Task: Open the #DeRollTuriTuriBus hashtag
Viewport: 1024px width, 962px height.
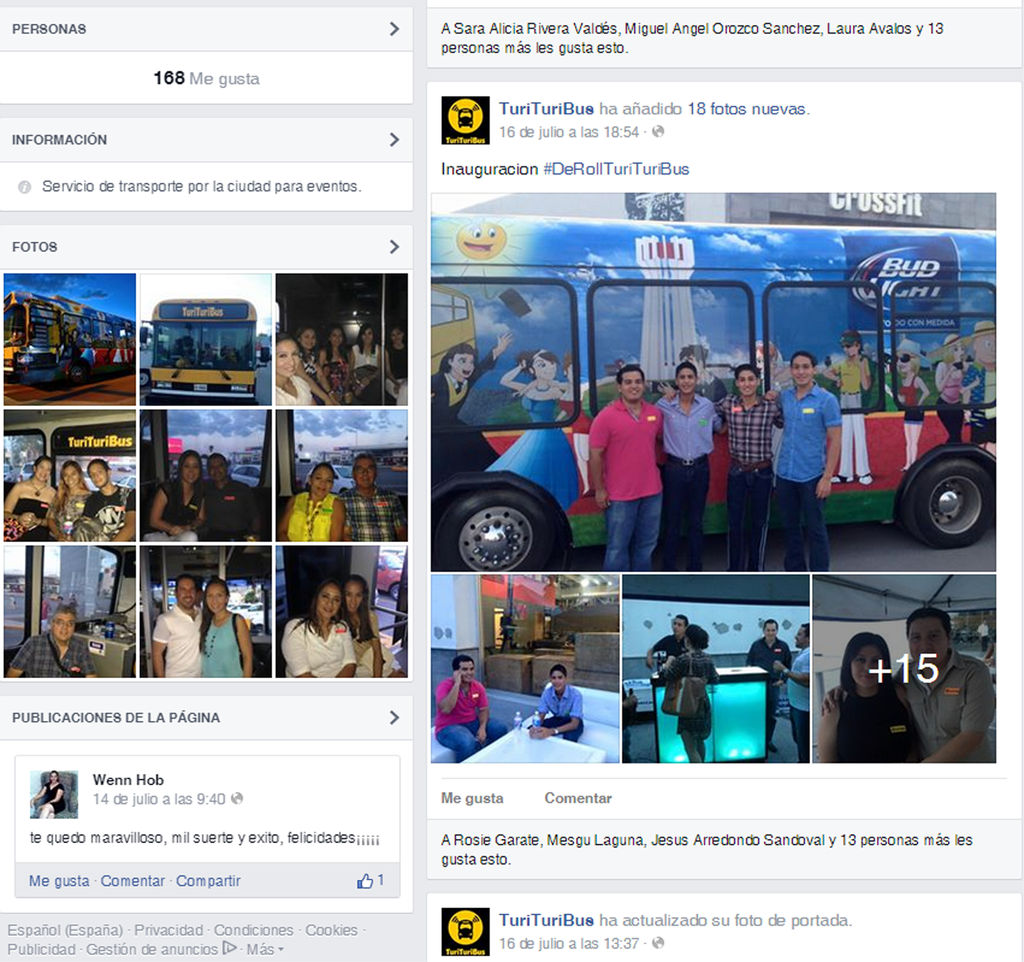Action: tap(616, 169)
